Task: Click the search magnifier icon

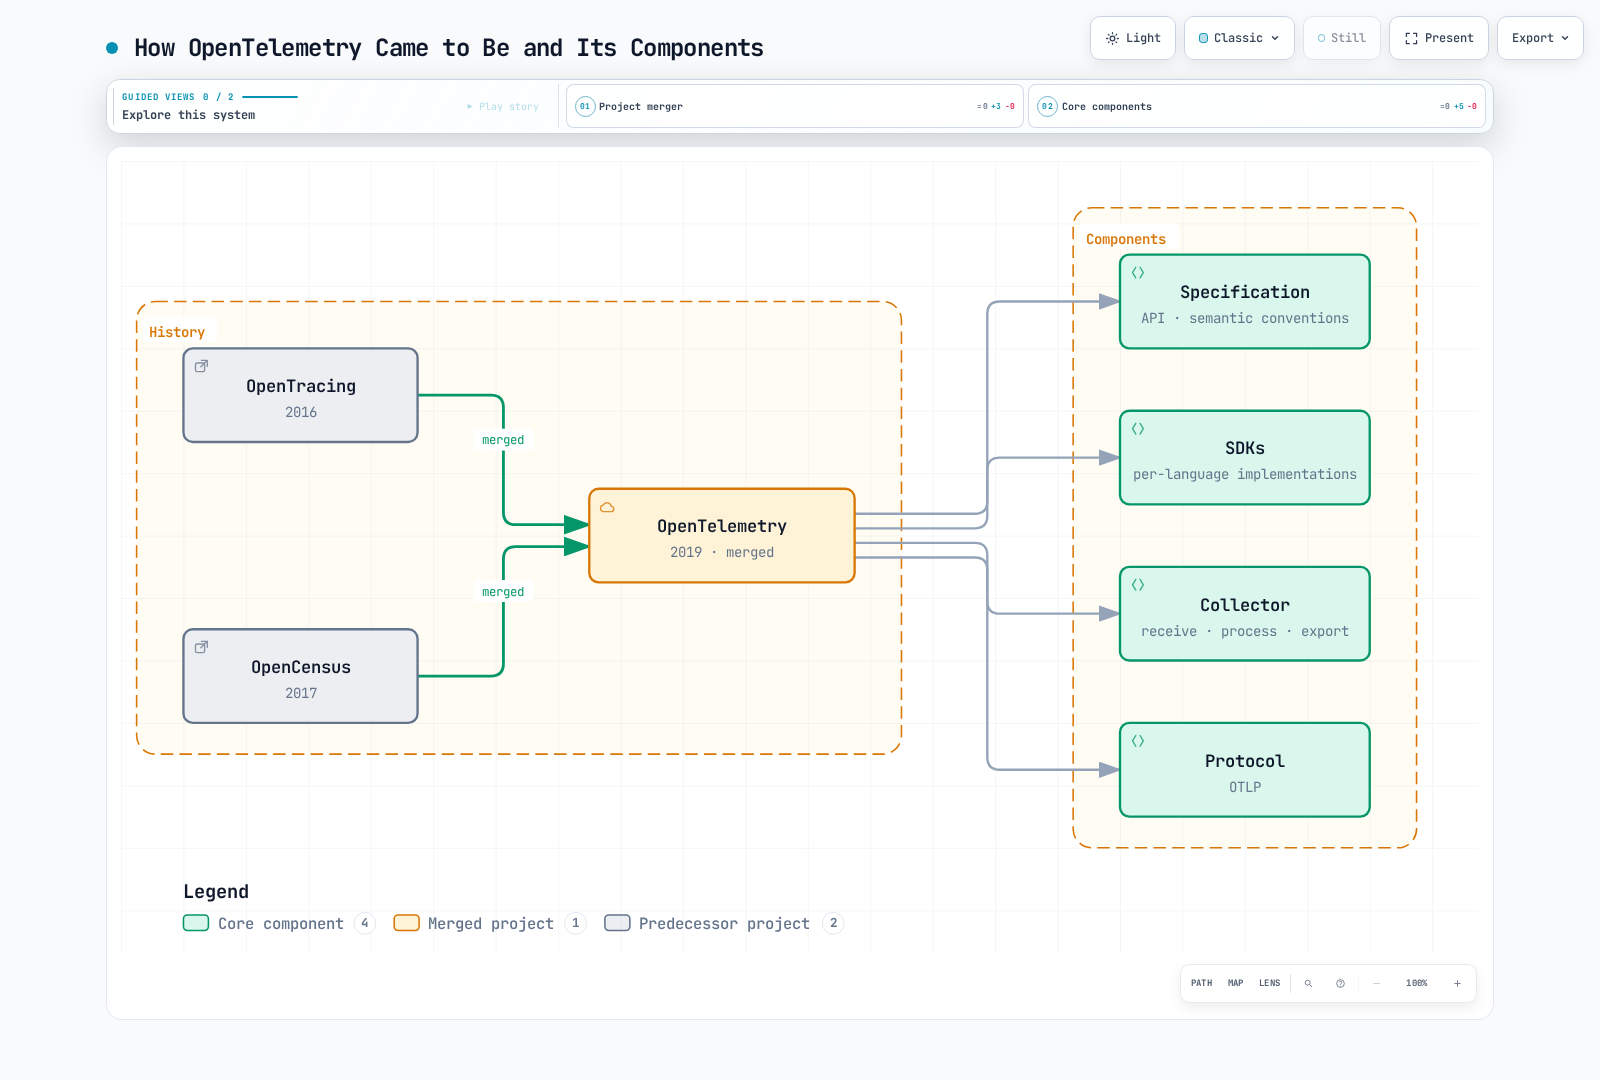Action: tap(1308, 983)
